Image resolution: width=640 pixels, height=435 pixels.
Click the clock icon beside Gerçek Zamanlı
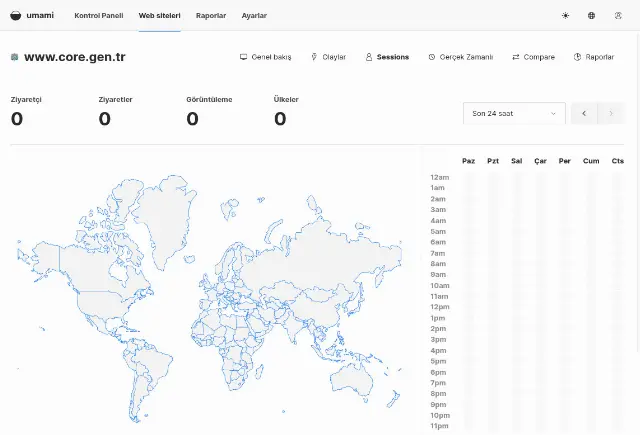431,57
